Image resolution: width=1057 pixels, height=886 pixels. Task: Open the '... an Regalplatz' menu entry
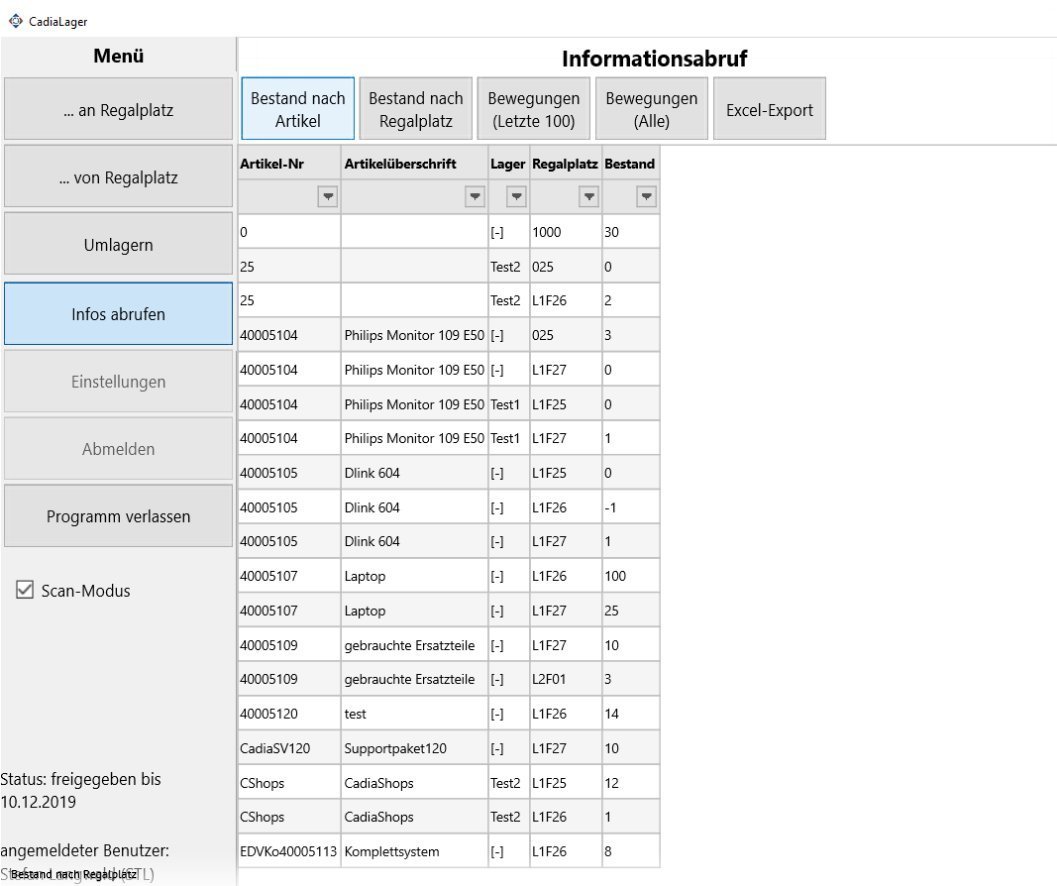point(118,110)
